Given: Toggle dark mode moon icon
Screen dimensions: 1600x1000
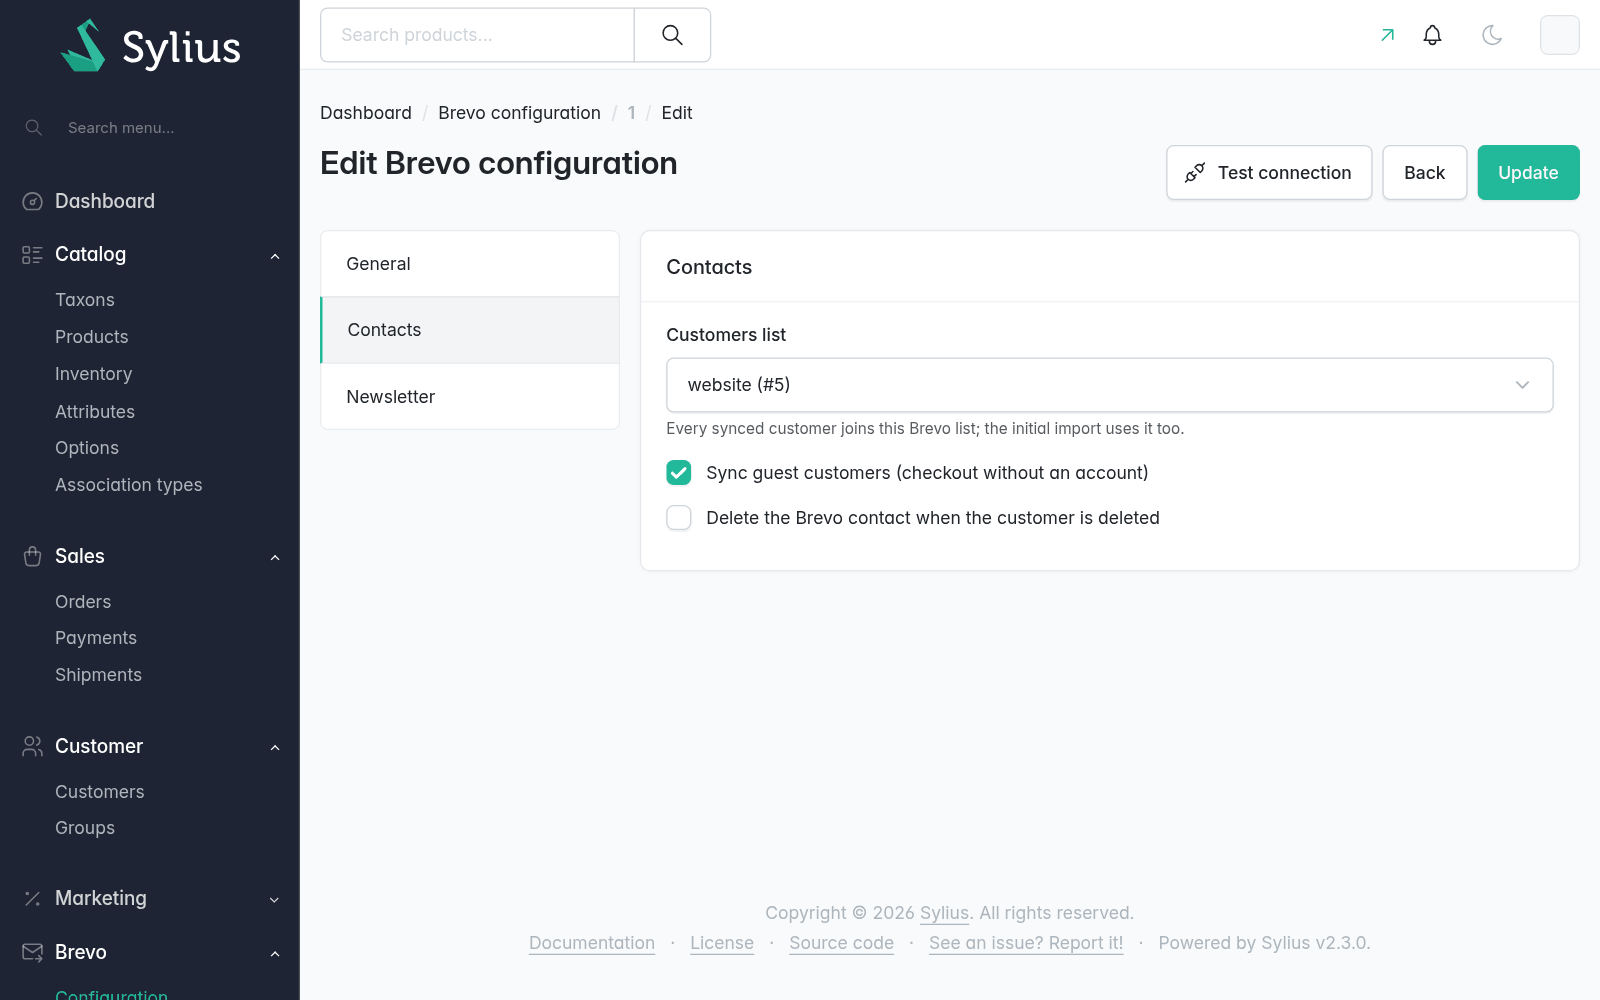Looking at the screenshot, I should pos(1492,35).
